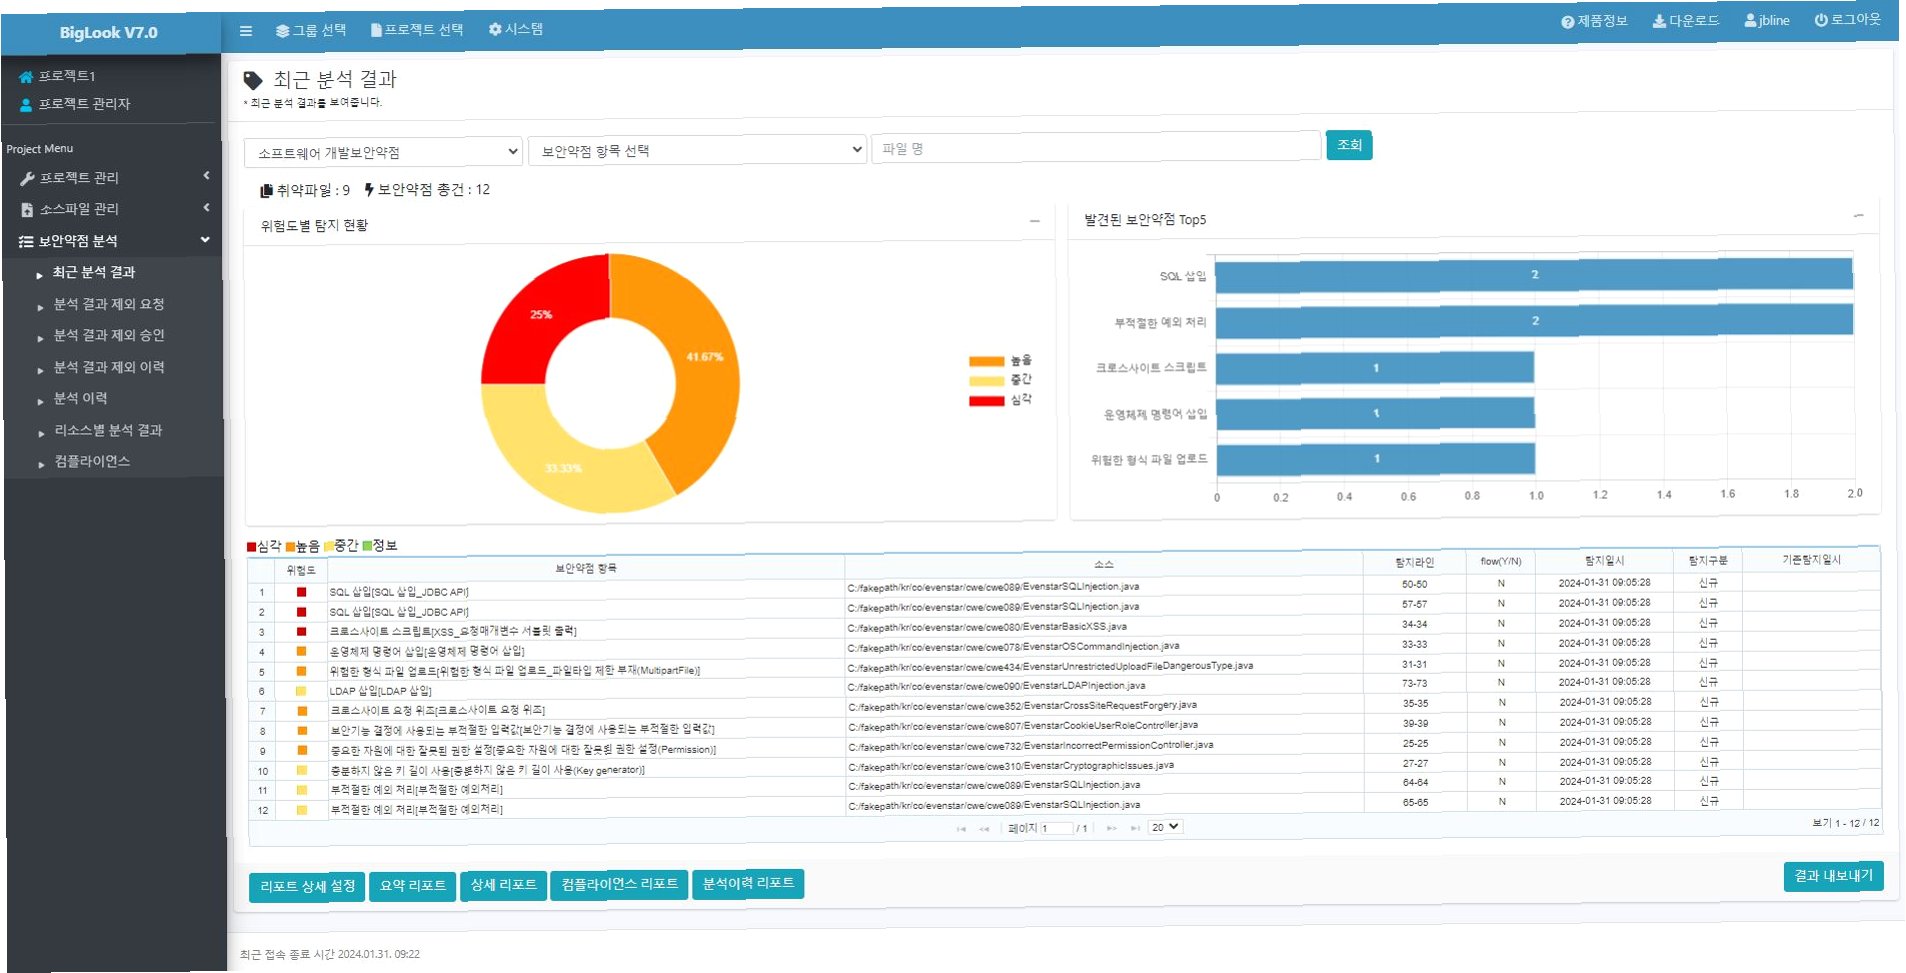Click page number input field
The height and width of the screenshot is (973, 1906).
click(x=1056, y=828)
